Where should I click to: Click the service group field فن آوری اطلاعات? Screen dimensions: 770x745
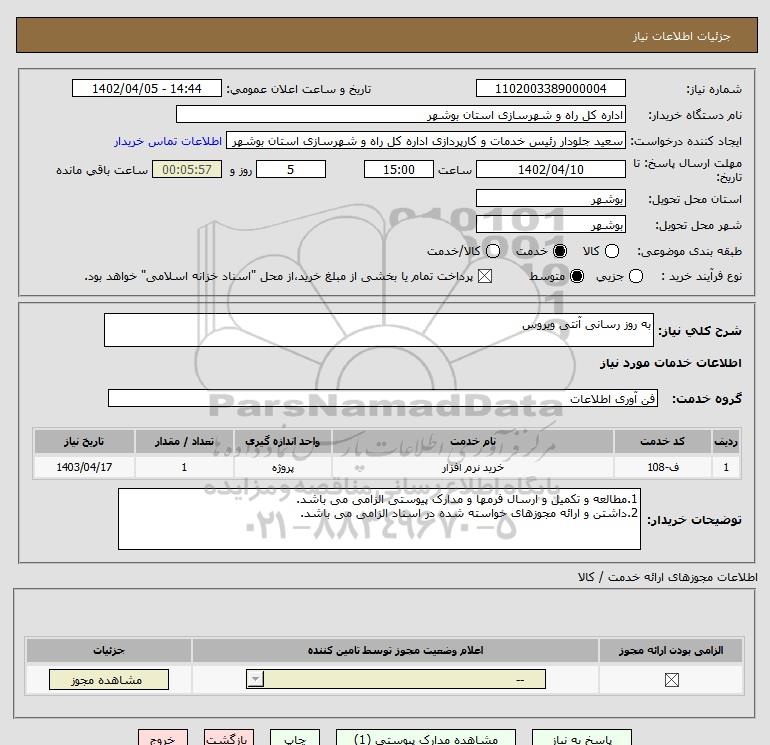(383, 398)
